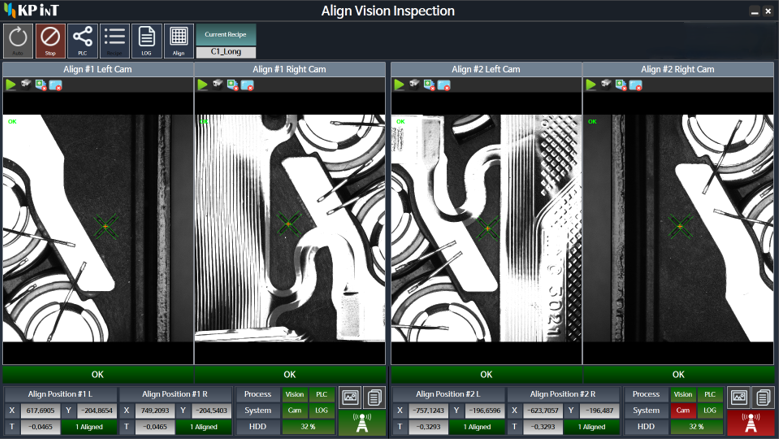
Task: Click camera icon under Align #1 Right Cam
Action: tap(217, 84)
